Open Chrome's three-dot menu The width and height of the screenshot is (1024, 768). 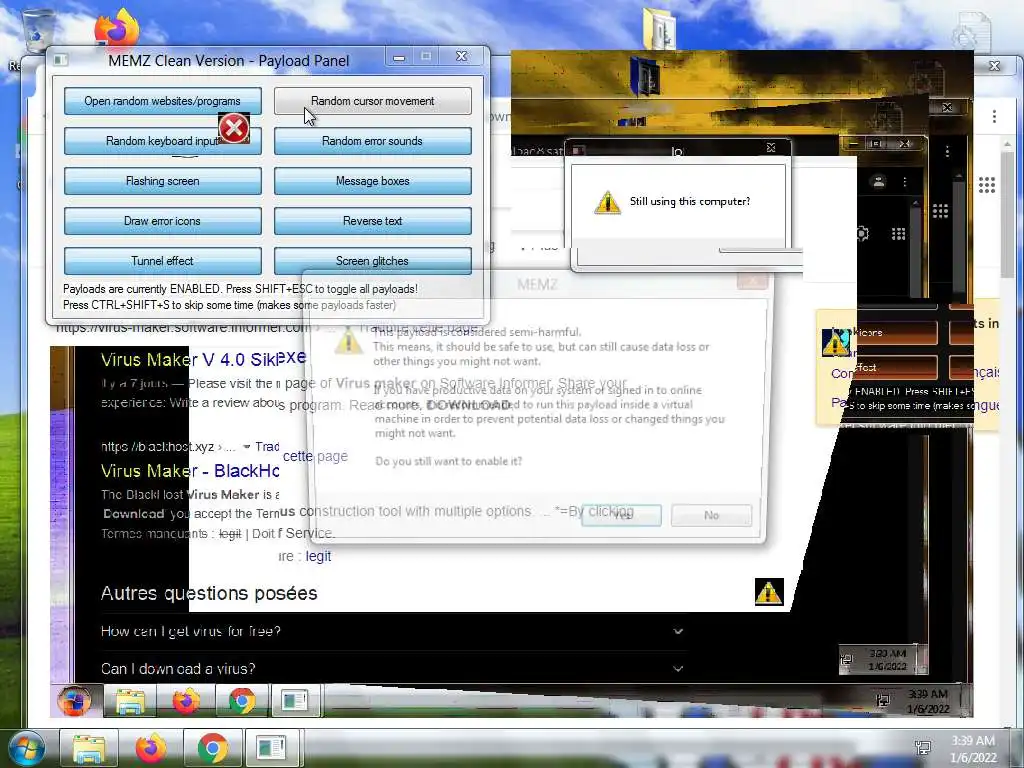point(994,116)
